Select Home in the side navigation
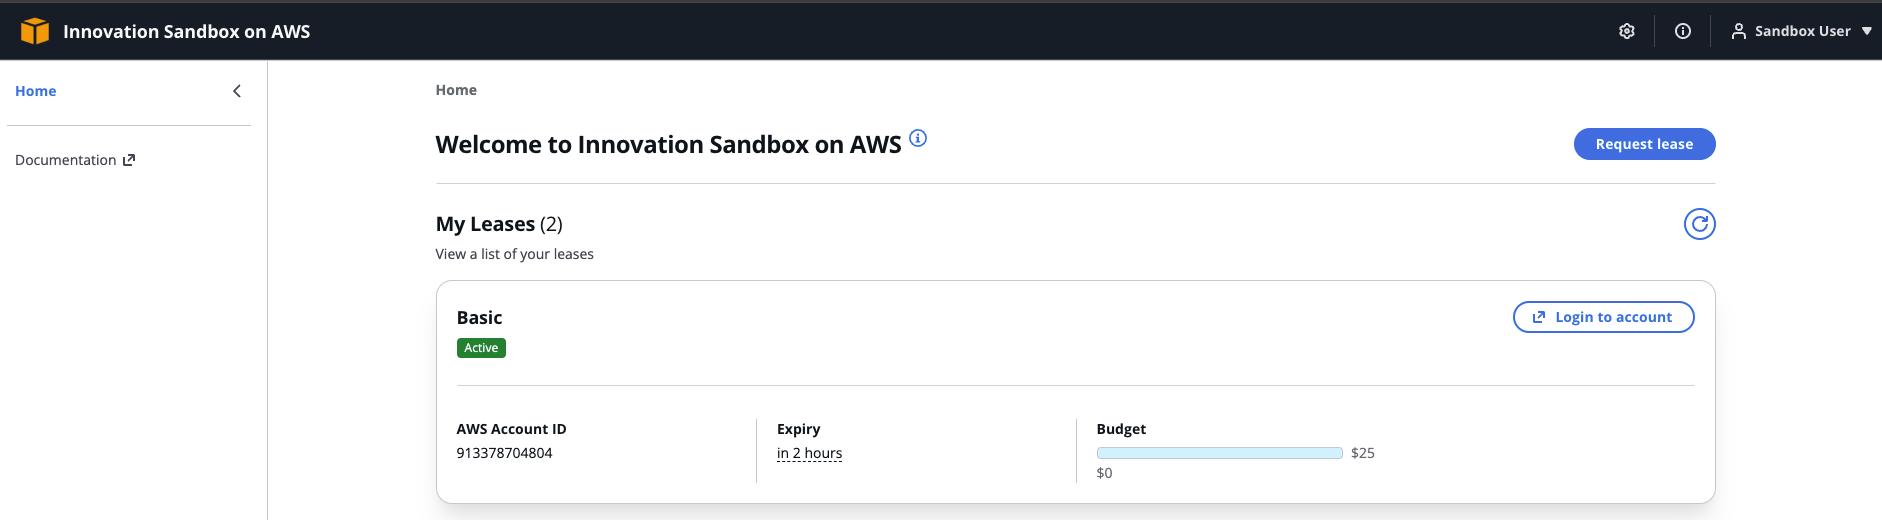 click(x=36, y=91)
